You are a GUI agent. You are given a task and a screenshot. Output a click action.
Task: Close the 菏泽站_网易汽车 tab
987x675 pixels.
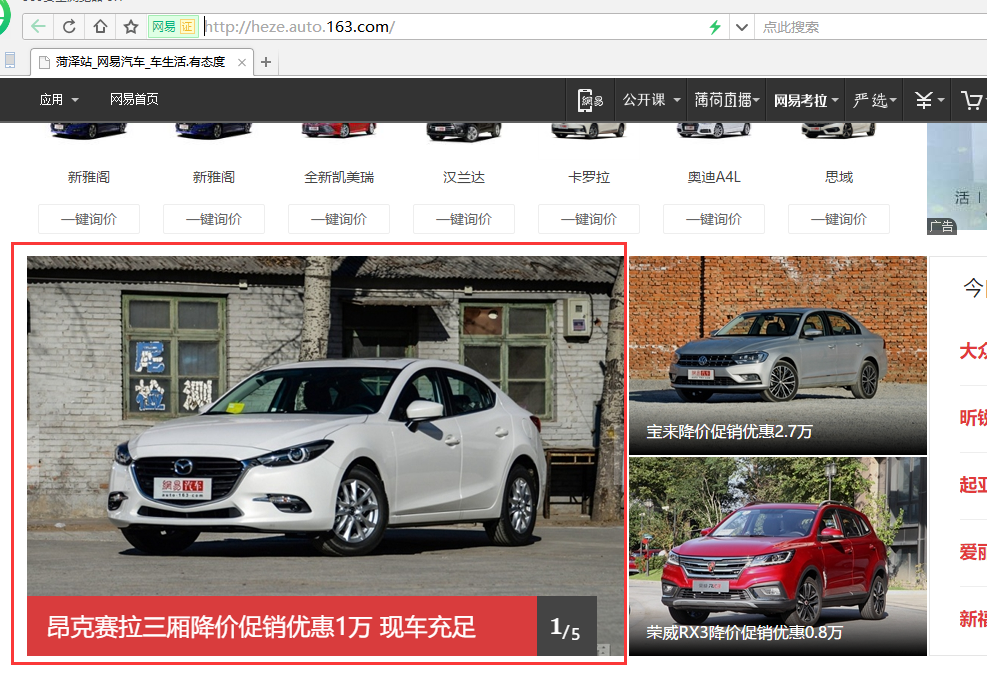coord(242,62)
